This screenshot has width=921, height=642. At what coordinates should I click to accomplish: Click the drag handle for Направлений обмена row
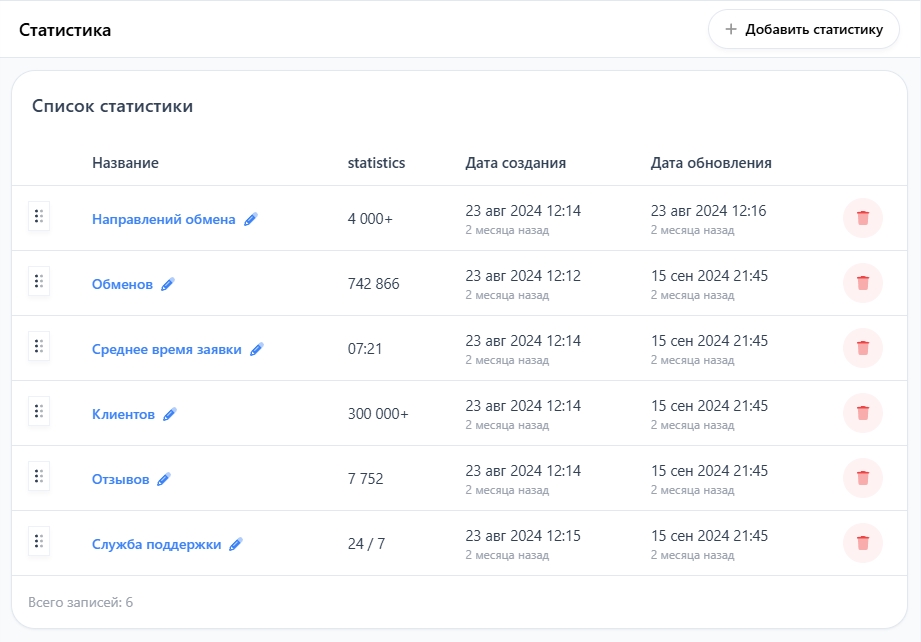39,216
